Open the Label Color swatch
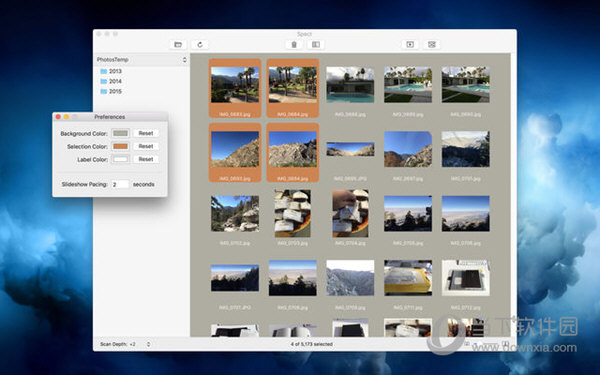Image resolution: width=600 pixels, height=375 pixels. pos(121,159)
